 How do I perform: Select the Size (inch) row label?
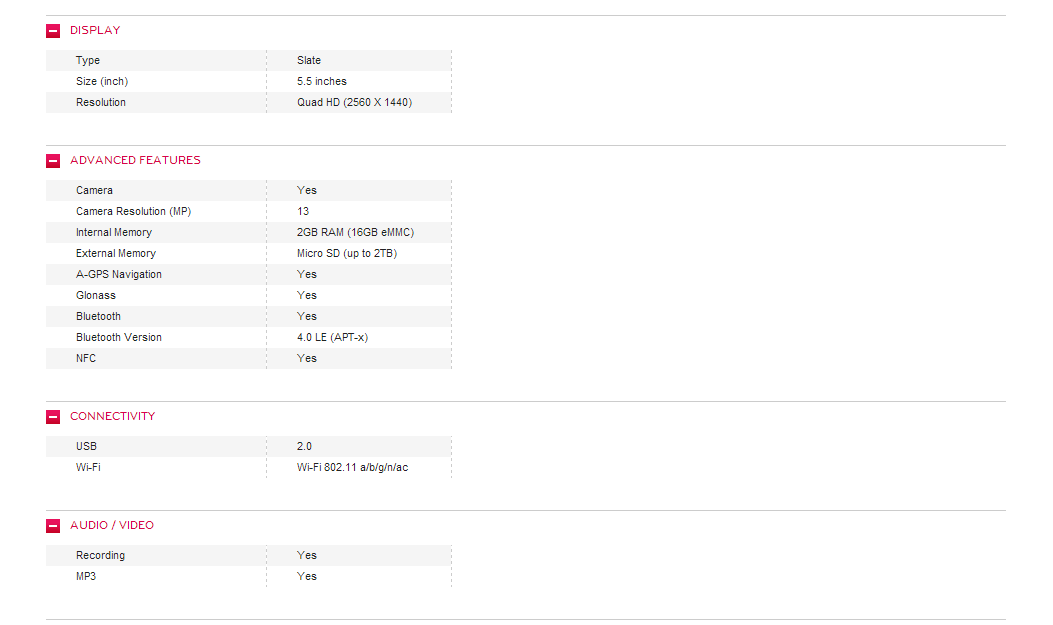[x=102, y=81]
